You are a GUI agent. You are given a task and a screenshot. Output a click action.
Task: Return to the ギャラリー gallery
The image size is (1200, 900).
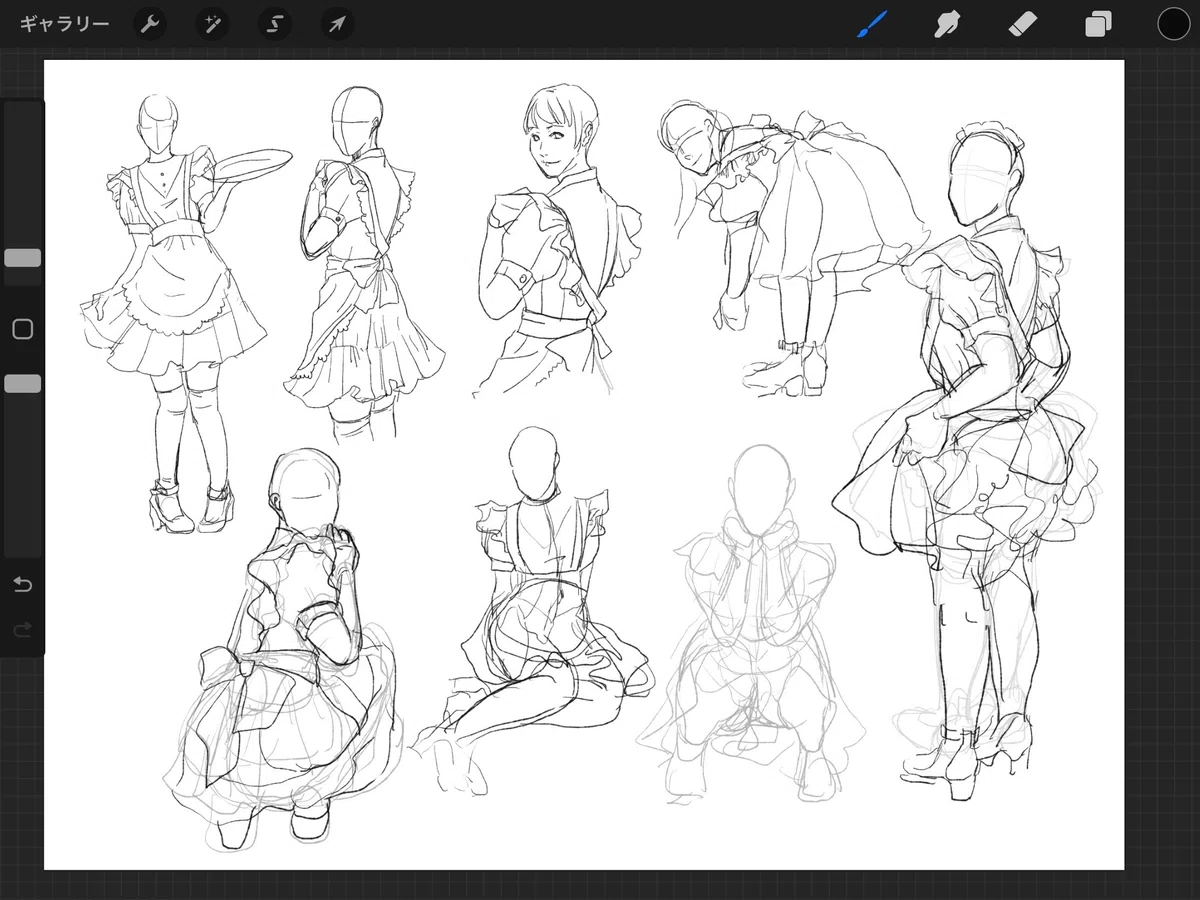coord(64,24)
